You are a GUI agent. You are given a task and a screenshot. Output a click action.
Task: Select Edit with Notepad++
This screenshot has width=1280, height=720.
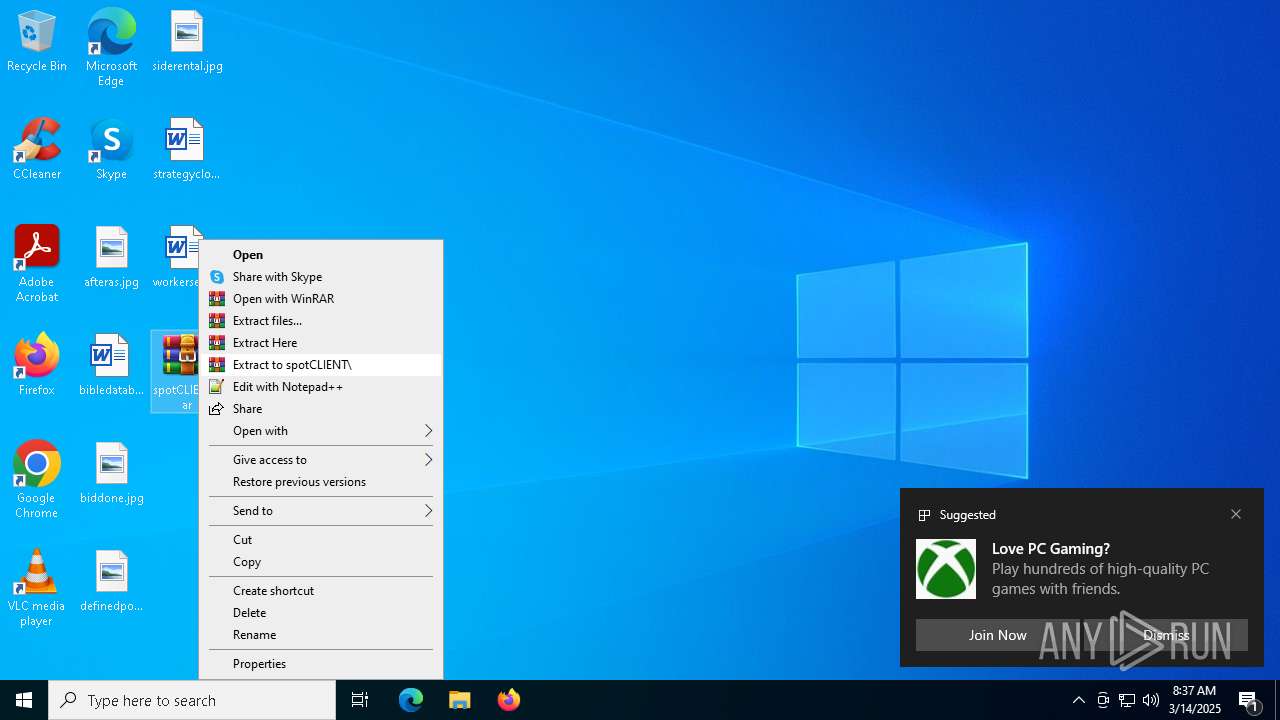[x=321, y=387]
